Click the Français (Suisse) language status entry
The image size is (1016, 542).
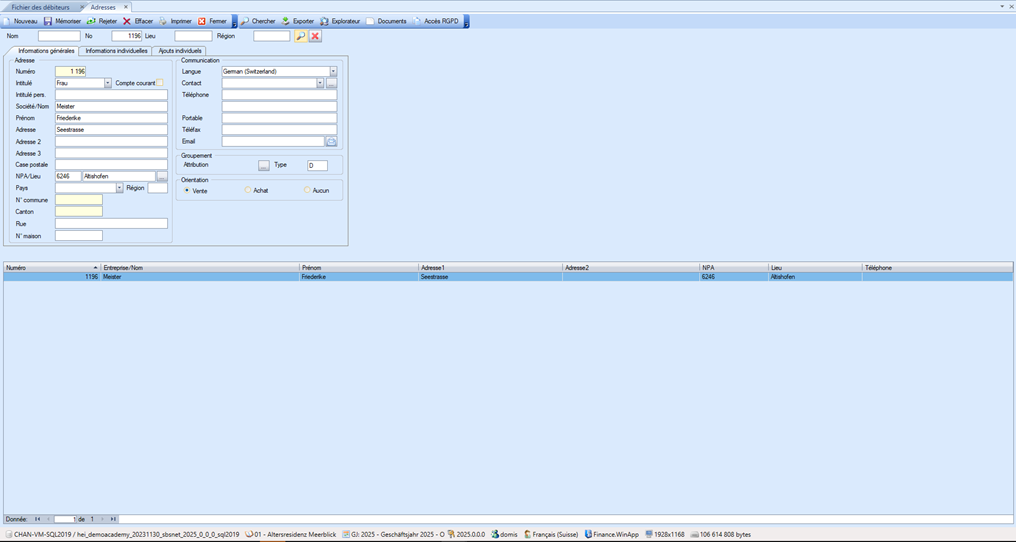coord(551,534)
